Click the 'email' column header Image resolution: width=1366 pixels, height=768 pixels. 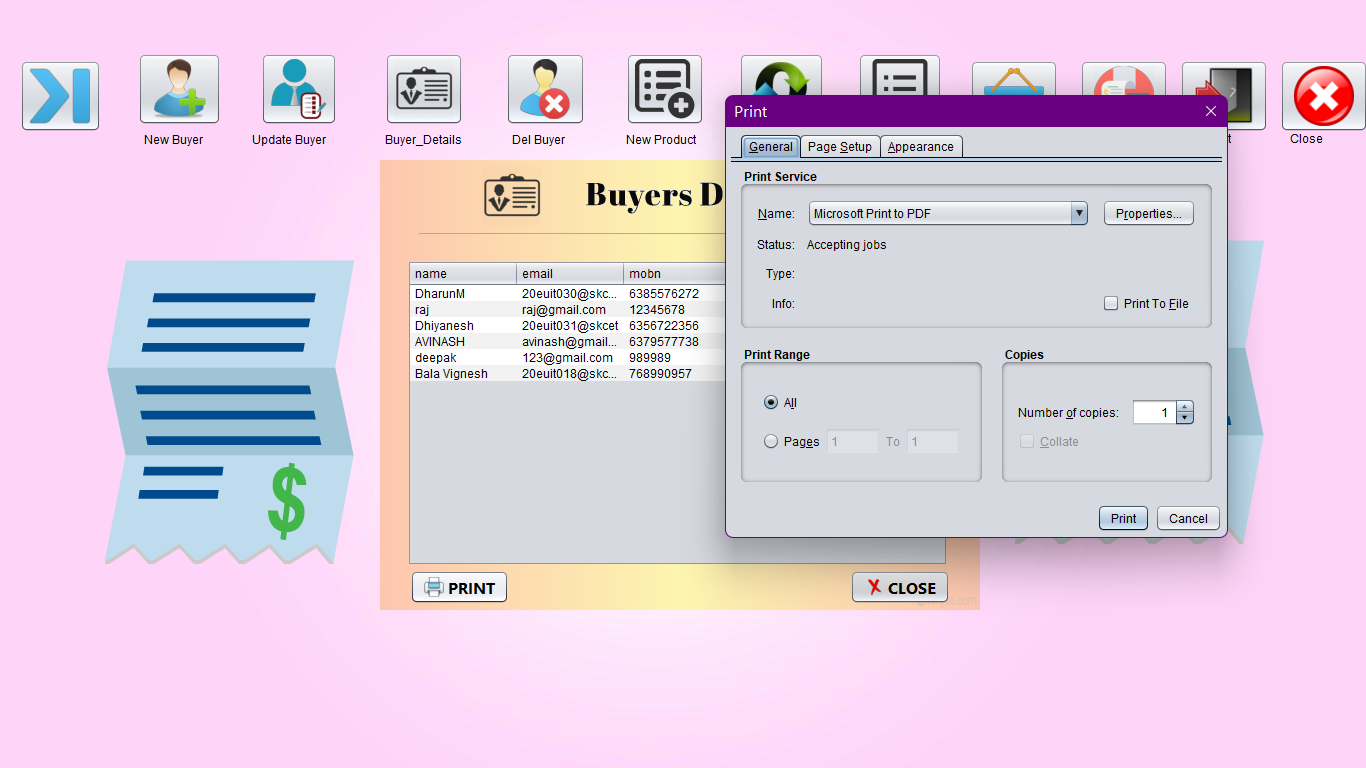tap(570, 274)
